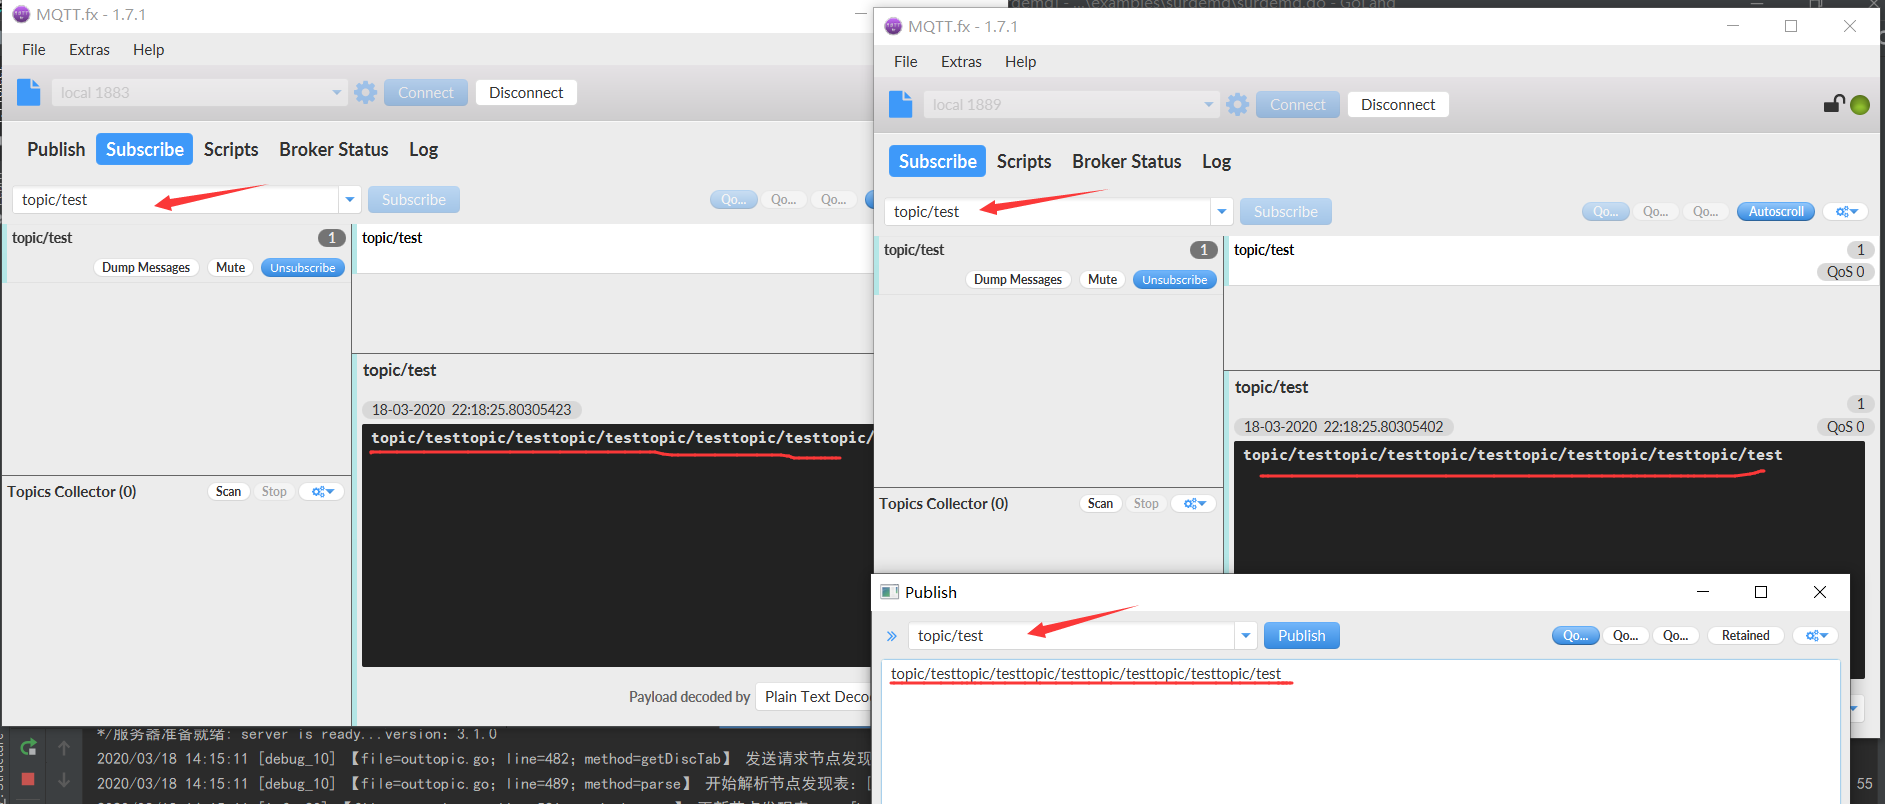The image size is (1885, 804).
Task: Toggle the Qo... button directly left of Retained
Action: (x=1676, y=636)
